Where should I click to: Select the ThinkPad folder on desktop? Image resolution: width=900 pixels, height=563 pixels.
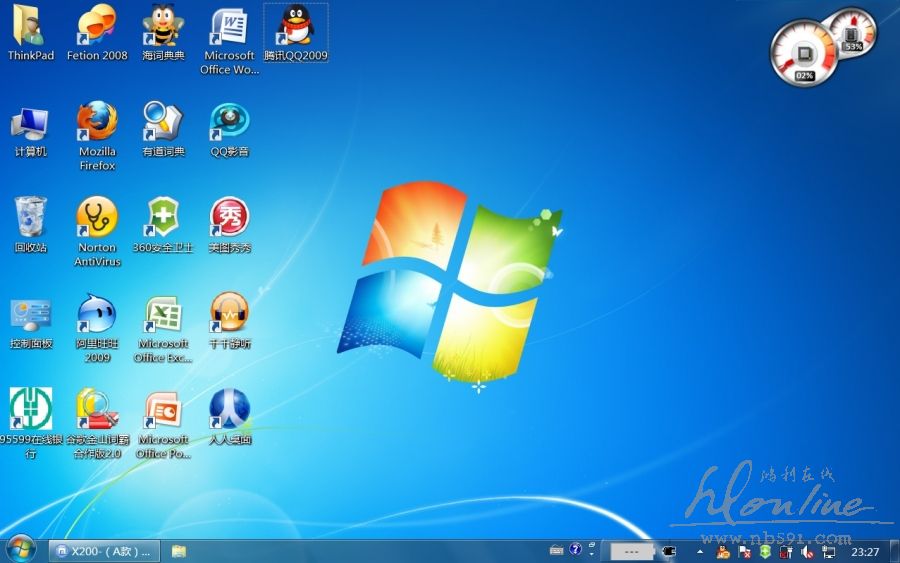click(30, 26)
